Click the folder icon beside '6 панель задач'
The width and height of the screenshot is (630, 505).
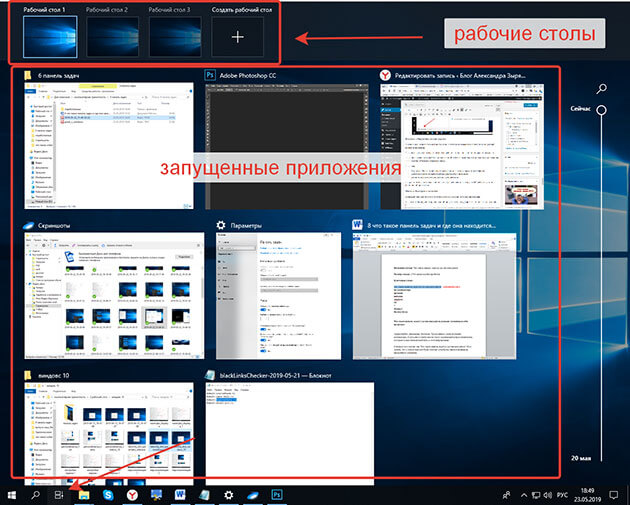(x=28, y=75)
